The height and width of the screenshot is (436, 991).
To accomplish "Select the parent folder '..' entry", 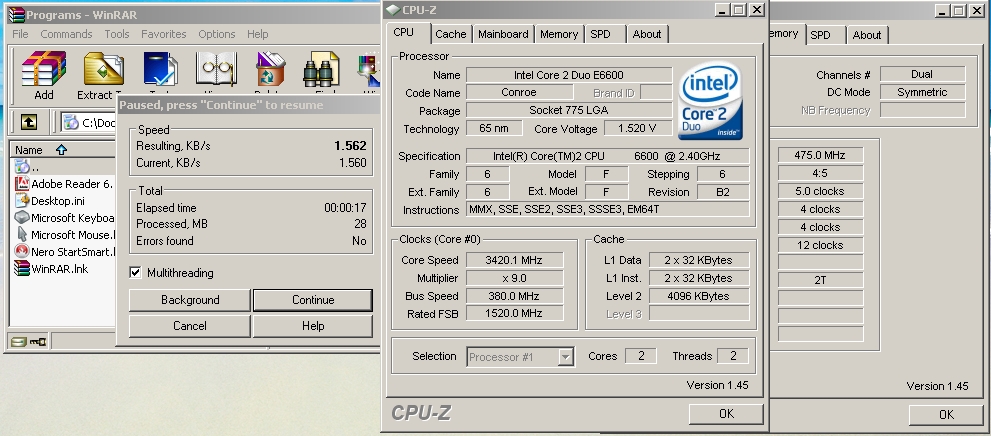I will (x=21, y=167).
